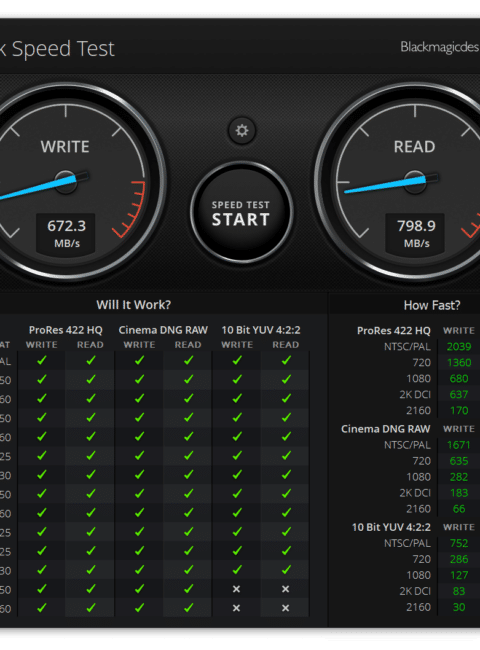Click the WRITE gauge needle hub

66,182
